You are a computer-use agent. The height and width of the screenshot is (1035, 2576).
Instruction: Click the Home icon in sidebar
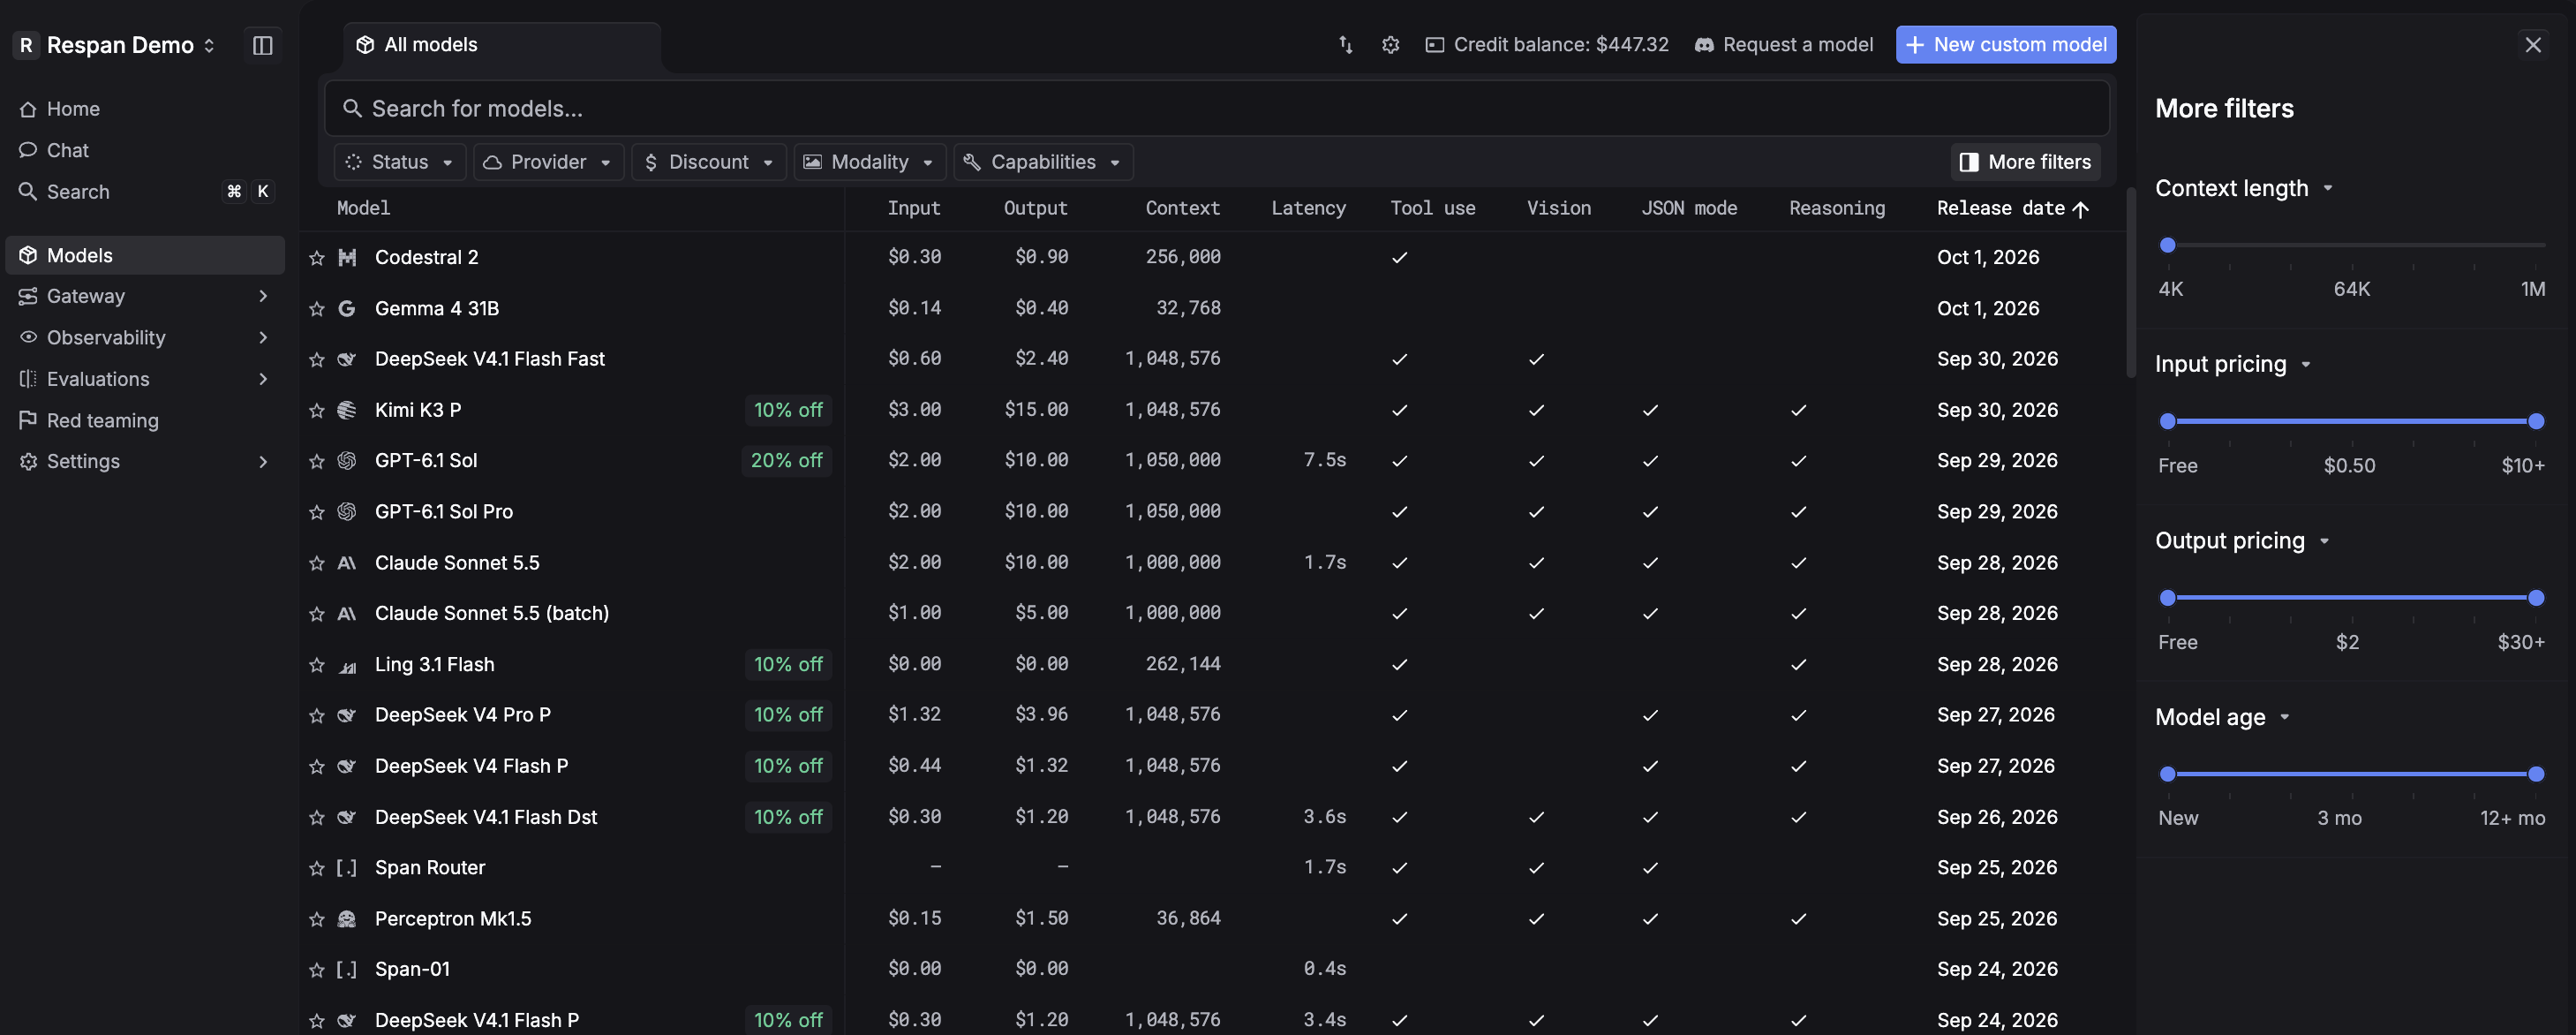pos(28,109)
